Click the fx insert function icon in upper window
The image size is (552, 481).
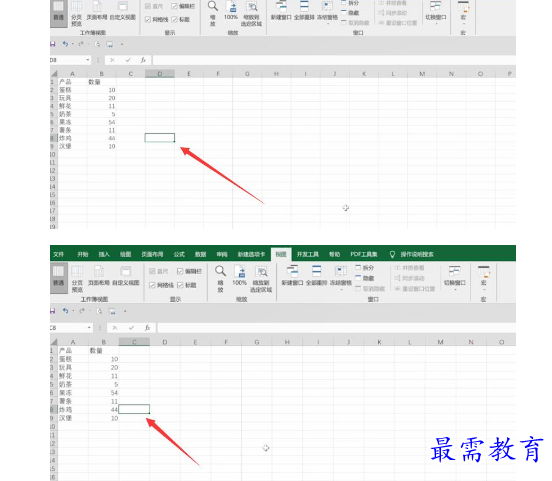coord(143,60)
